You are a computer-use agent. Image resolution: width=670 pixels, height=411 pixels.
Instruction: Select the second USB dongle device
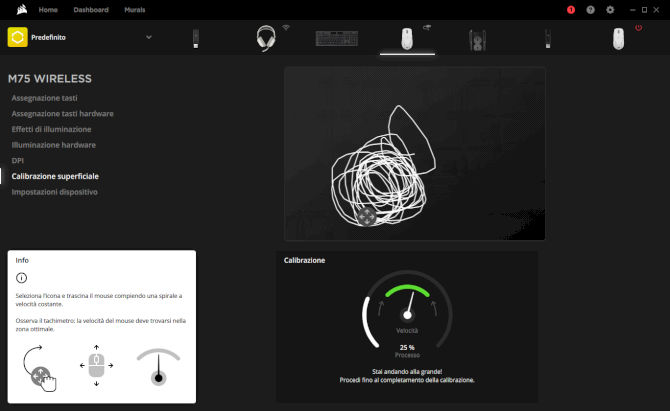(x=548, y=39)
